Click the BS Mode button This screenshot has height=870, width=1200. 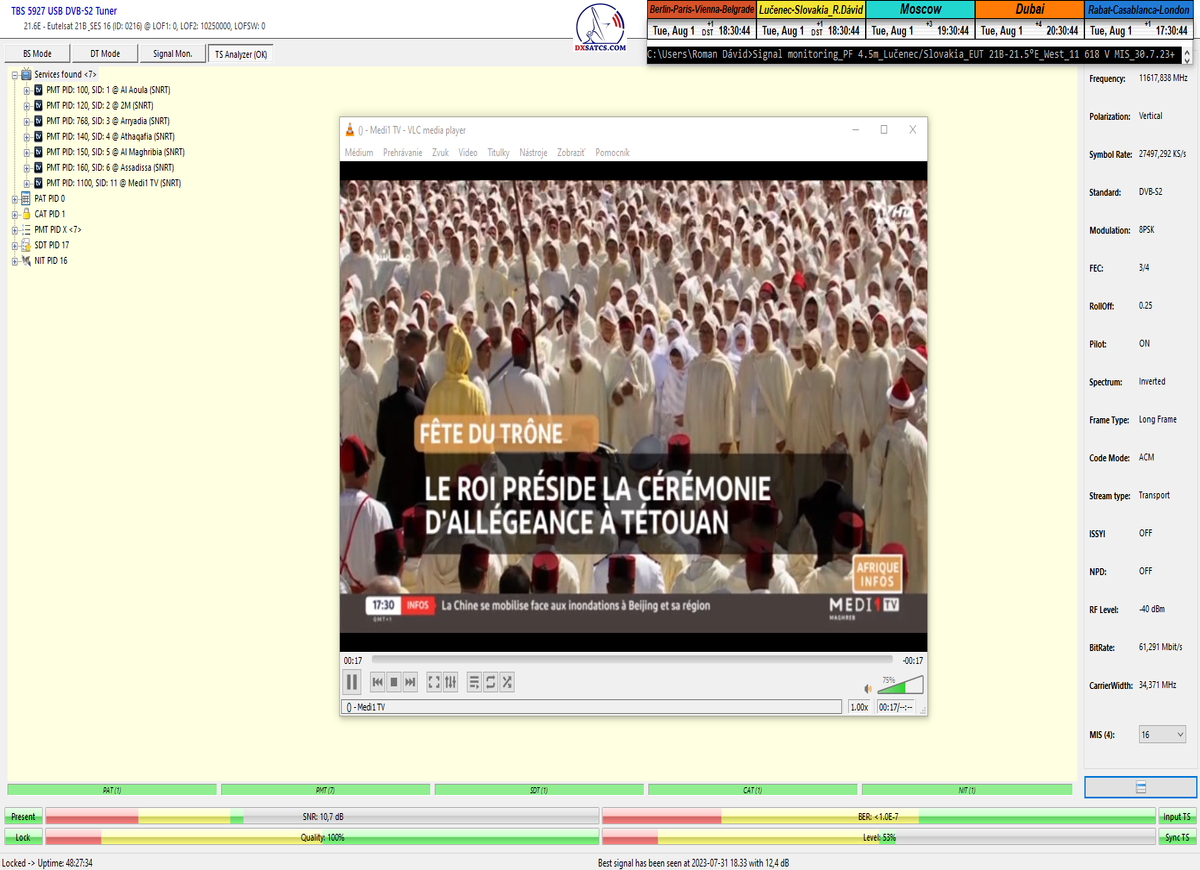click(x=37, y=54)
